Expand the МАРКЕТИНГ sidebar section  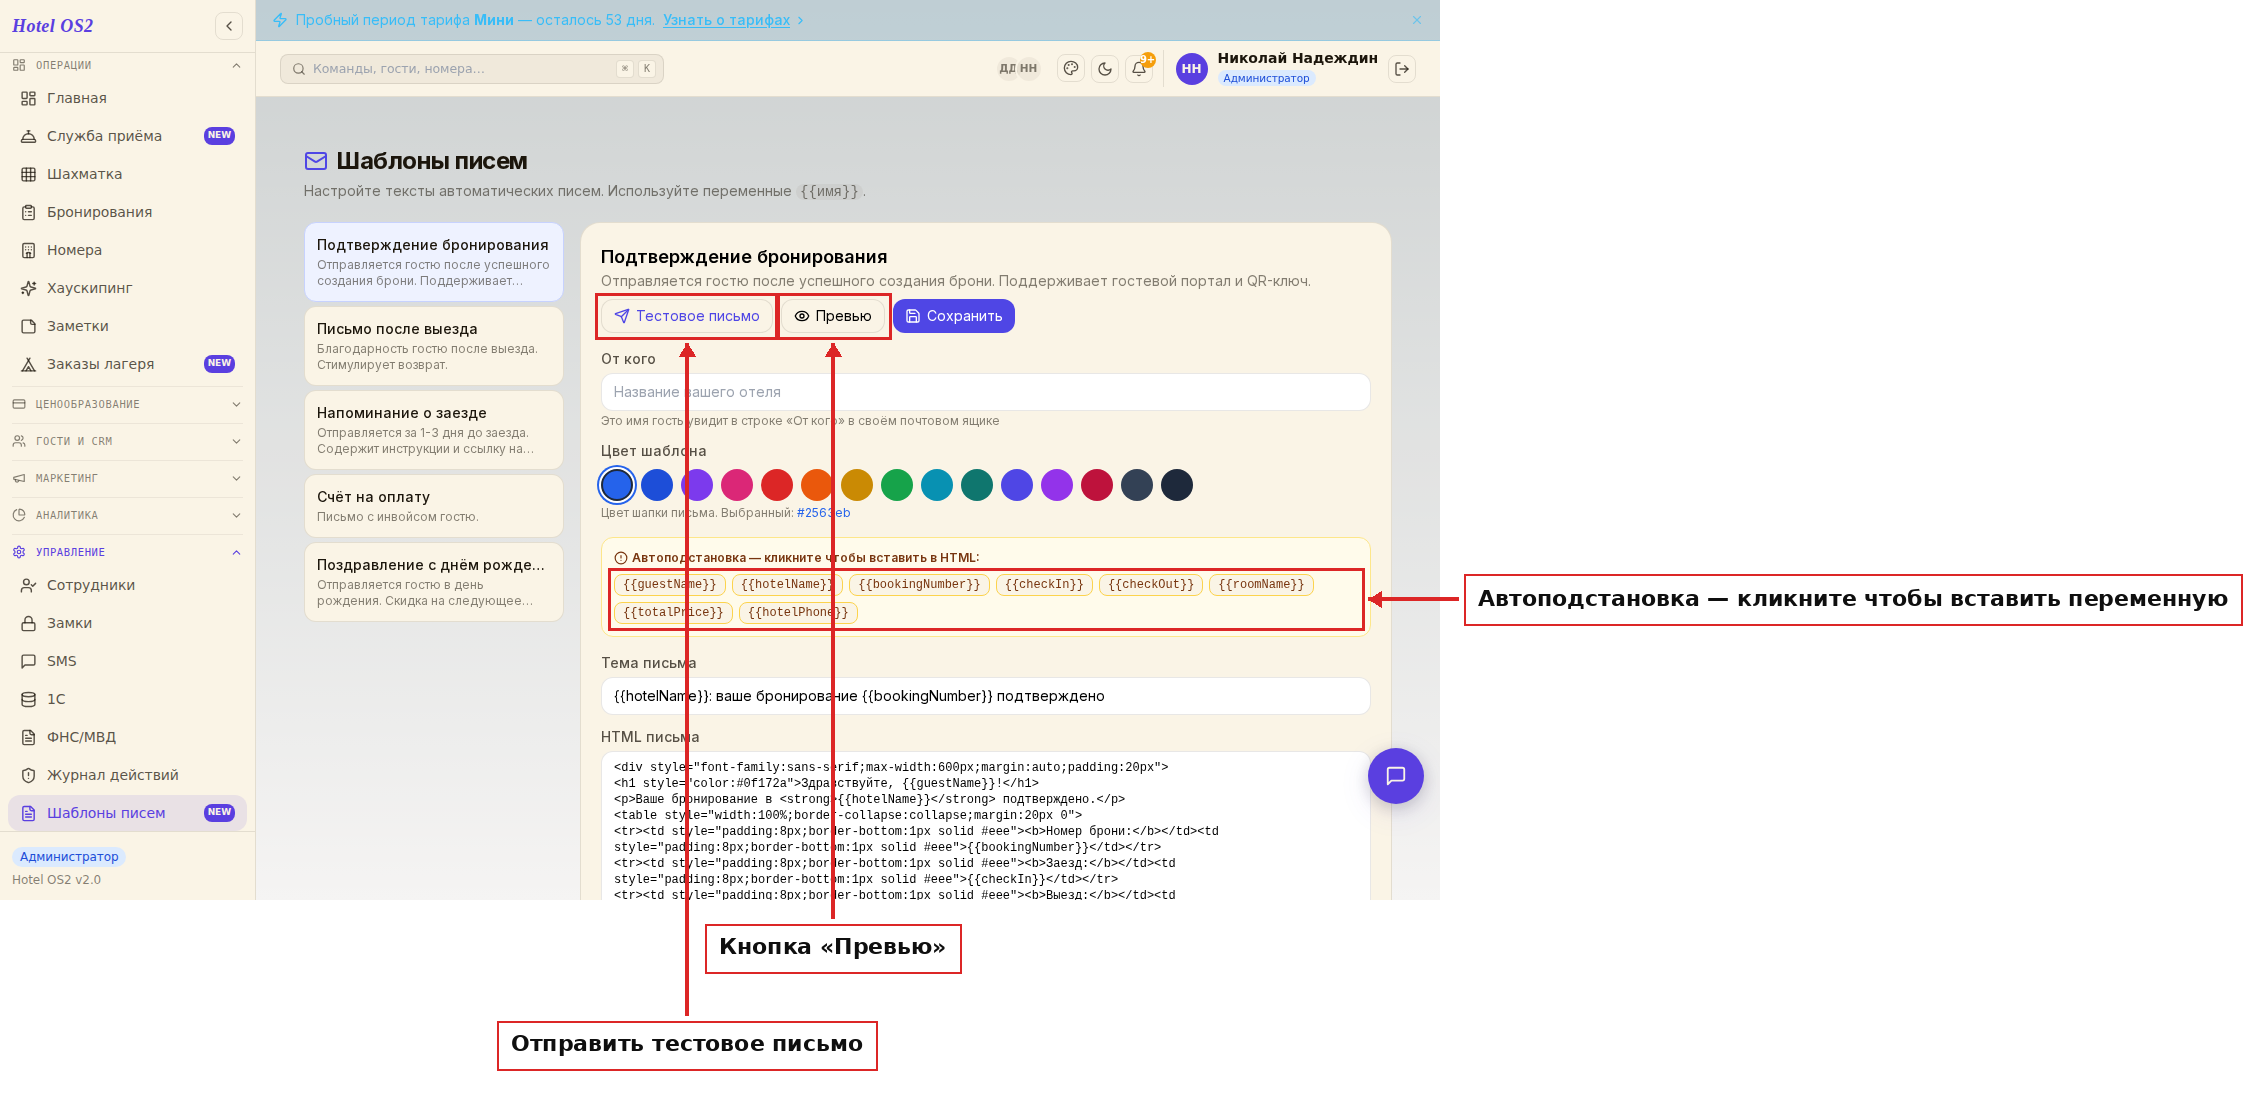[127, 478]
